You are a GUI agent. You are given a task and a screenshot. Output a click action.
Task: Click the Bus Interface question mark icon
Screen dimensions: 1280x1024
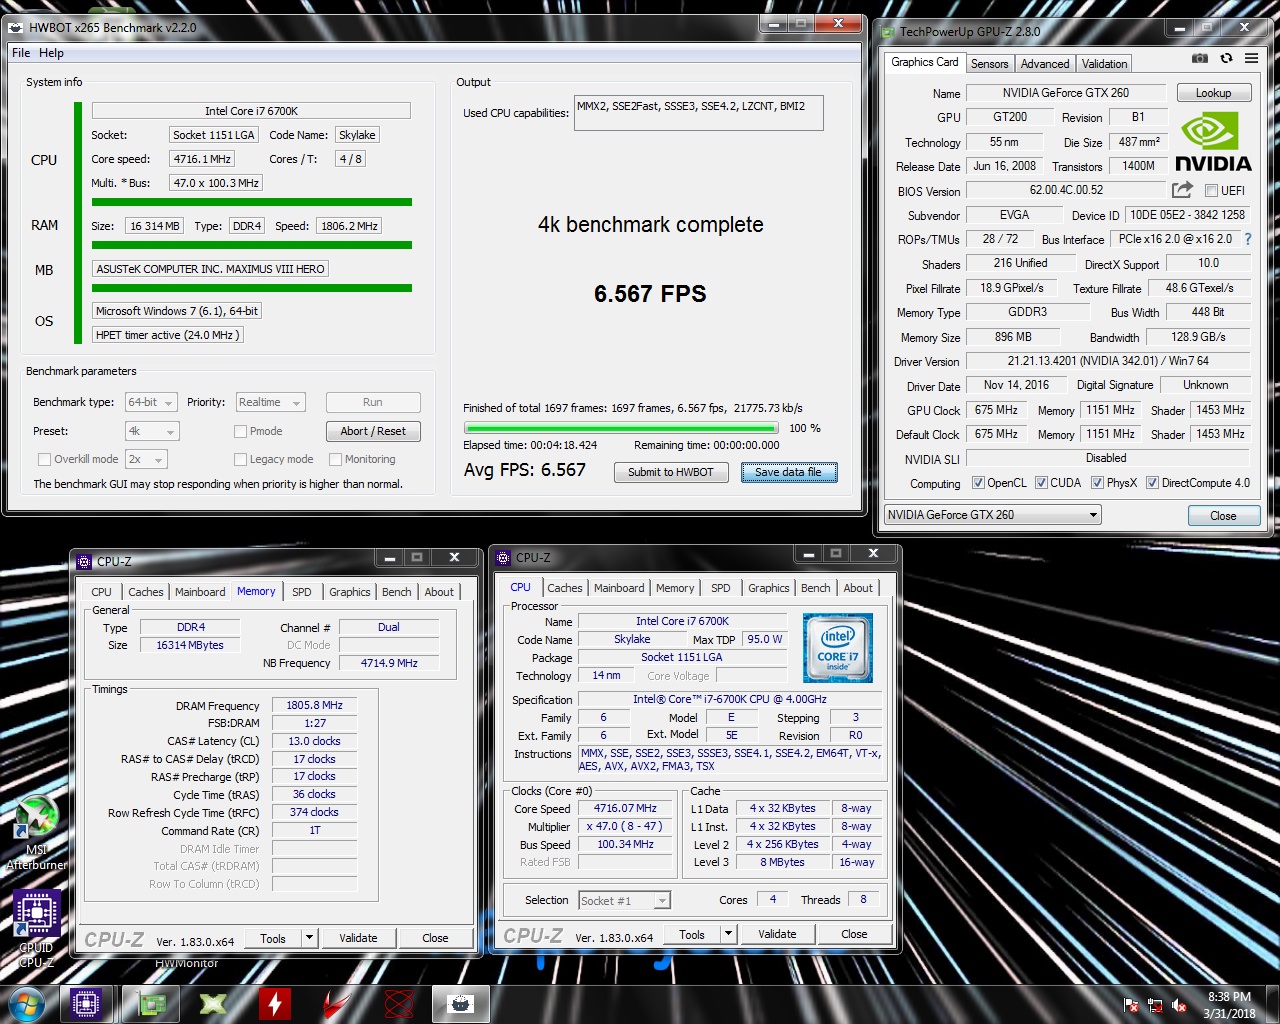tap(1247, 239)
